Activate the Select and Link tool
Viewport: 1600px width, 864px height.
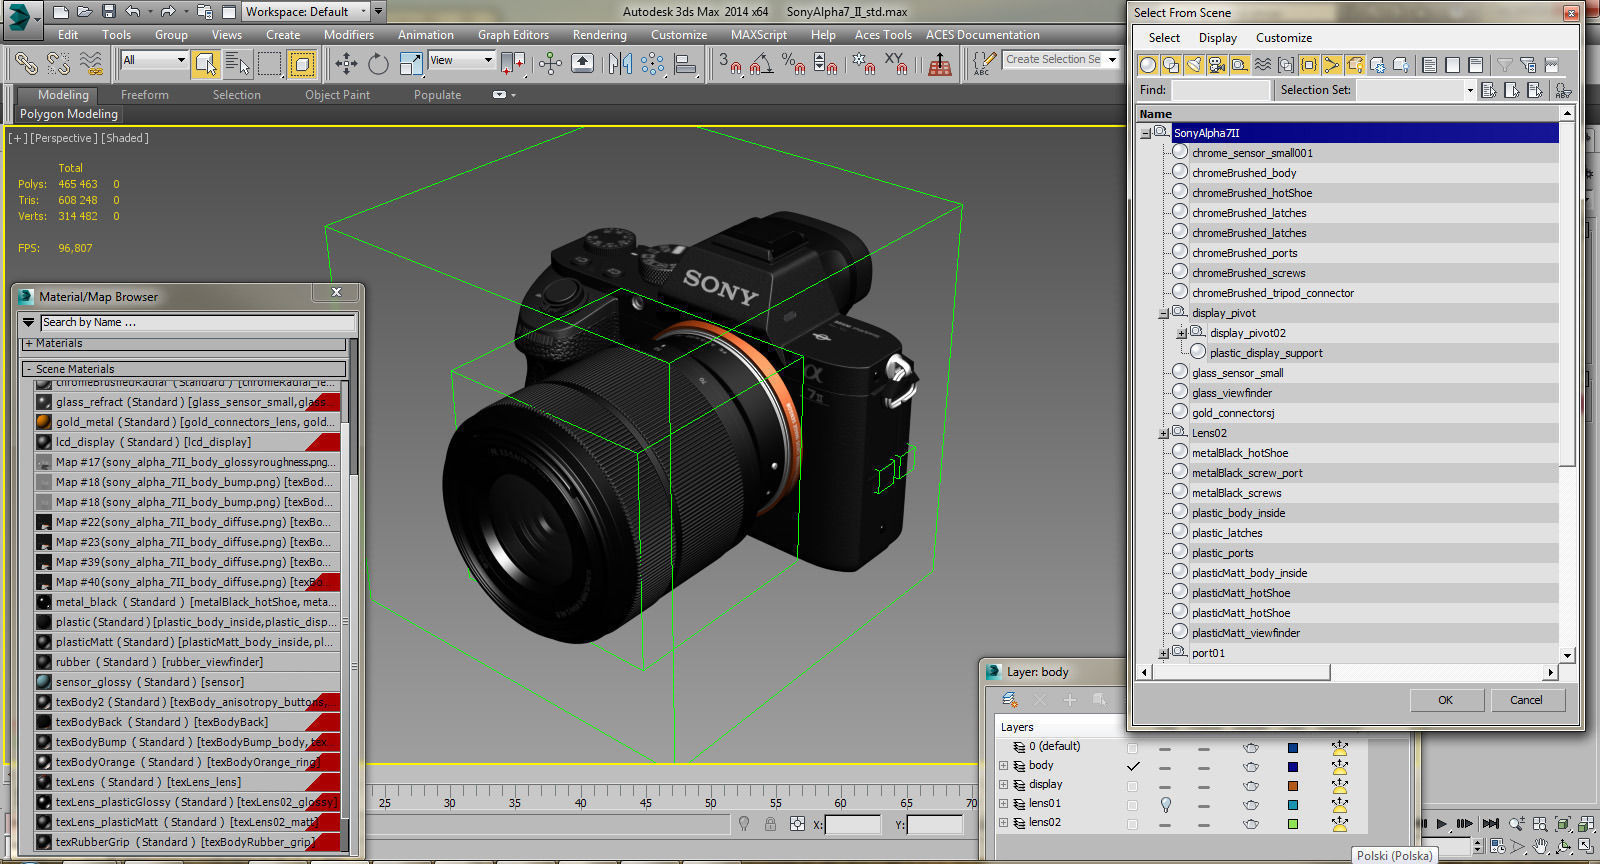click(27, 64)
